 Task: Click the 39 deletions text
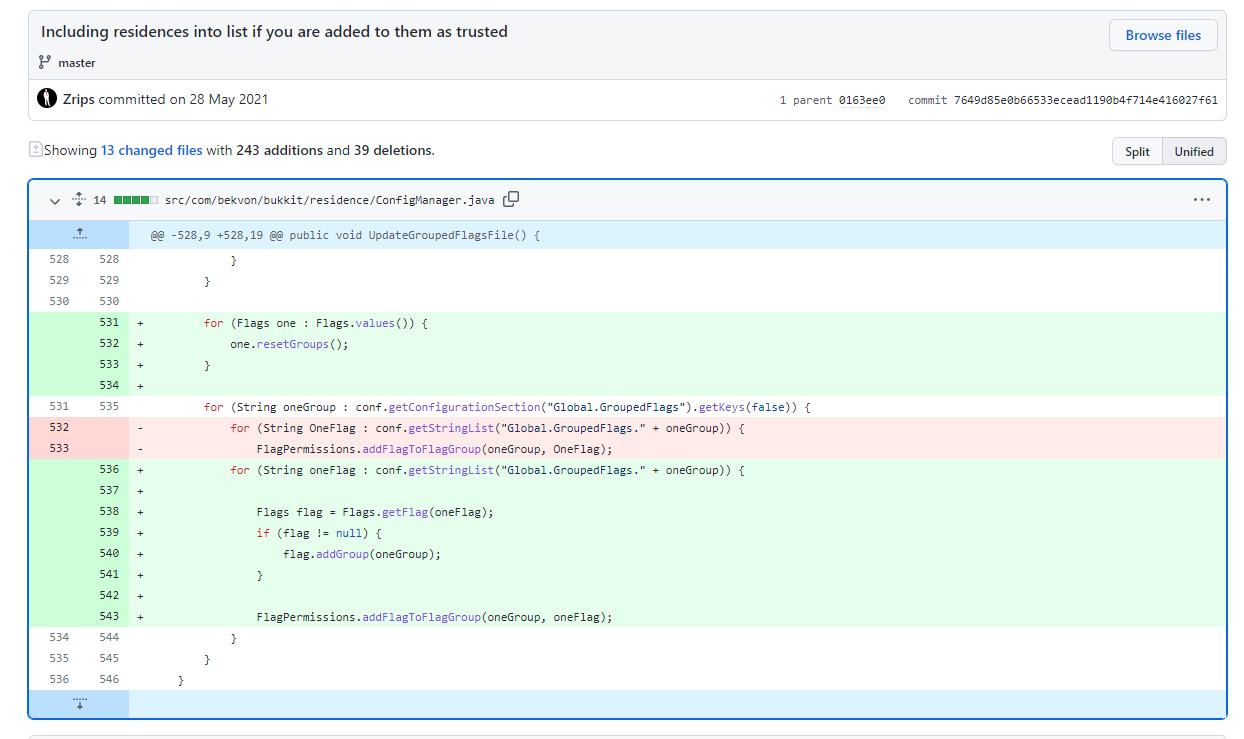pyautogui.click(x=392, y=150)
